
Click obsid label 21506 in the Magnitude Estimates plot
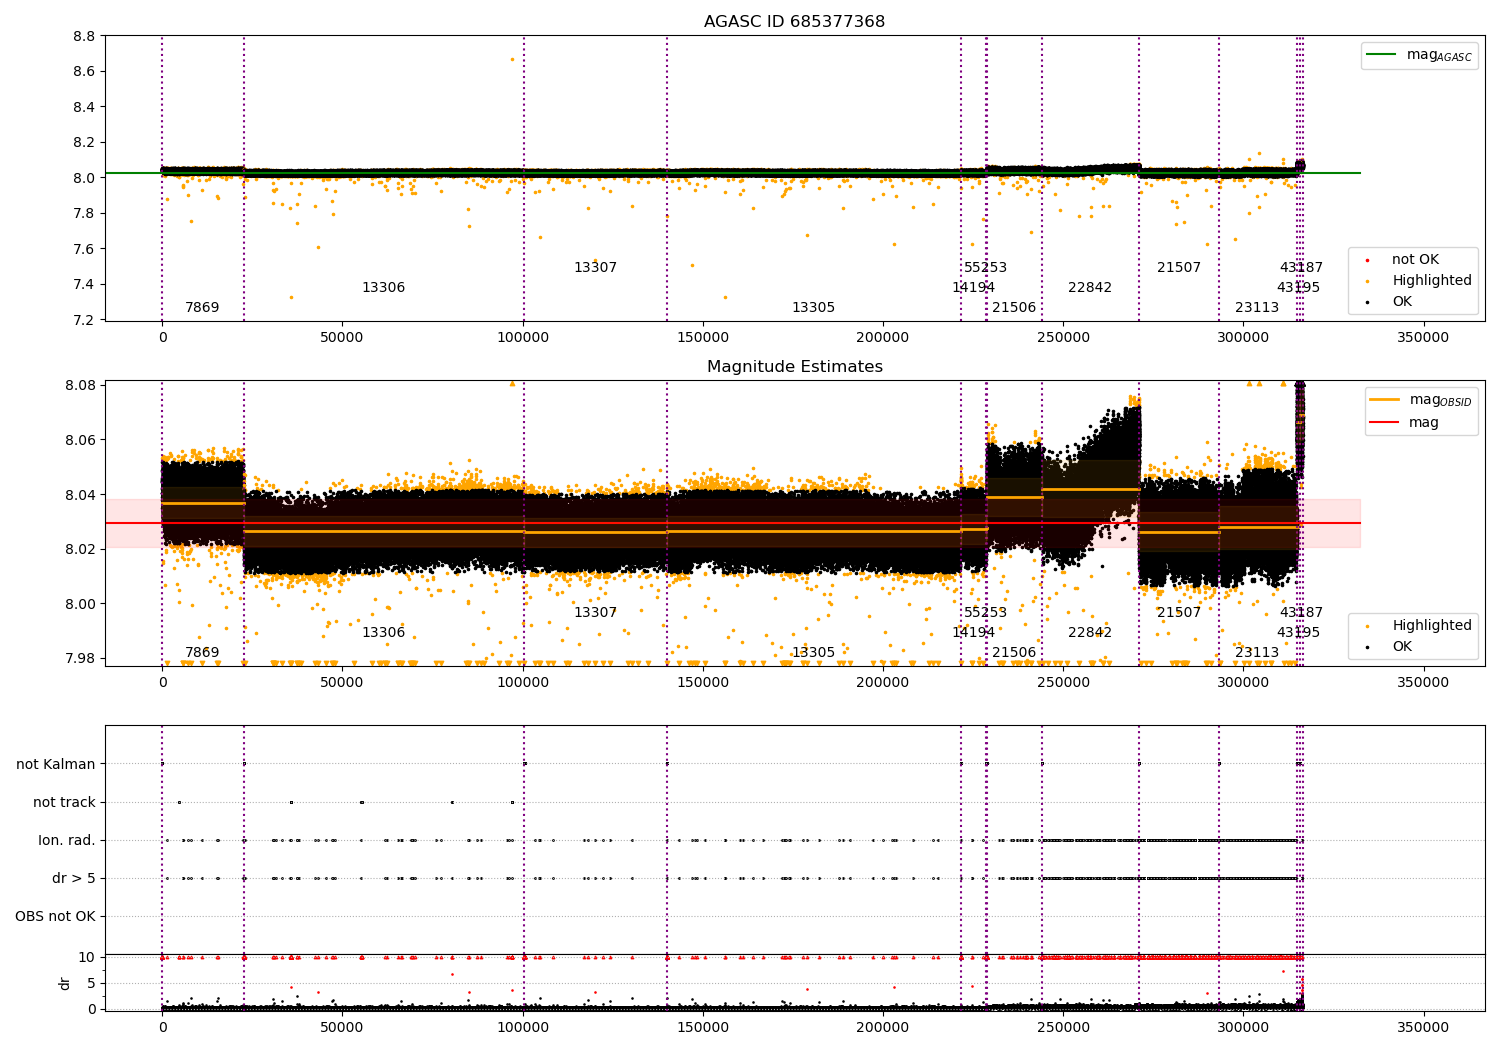[1014, 653]
